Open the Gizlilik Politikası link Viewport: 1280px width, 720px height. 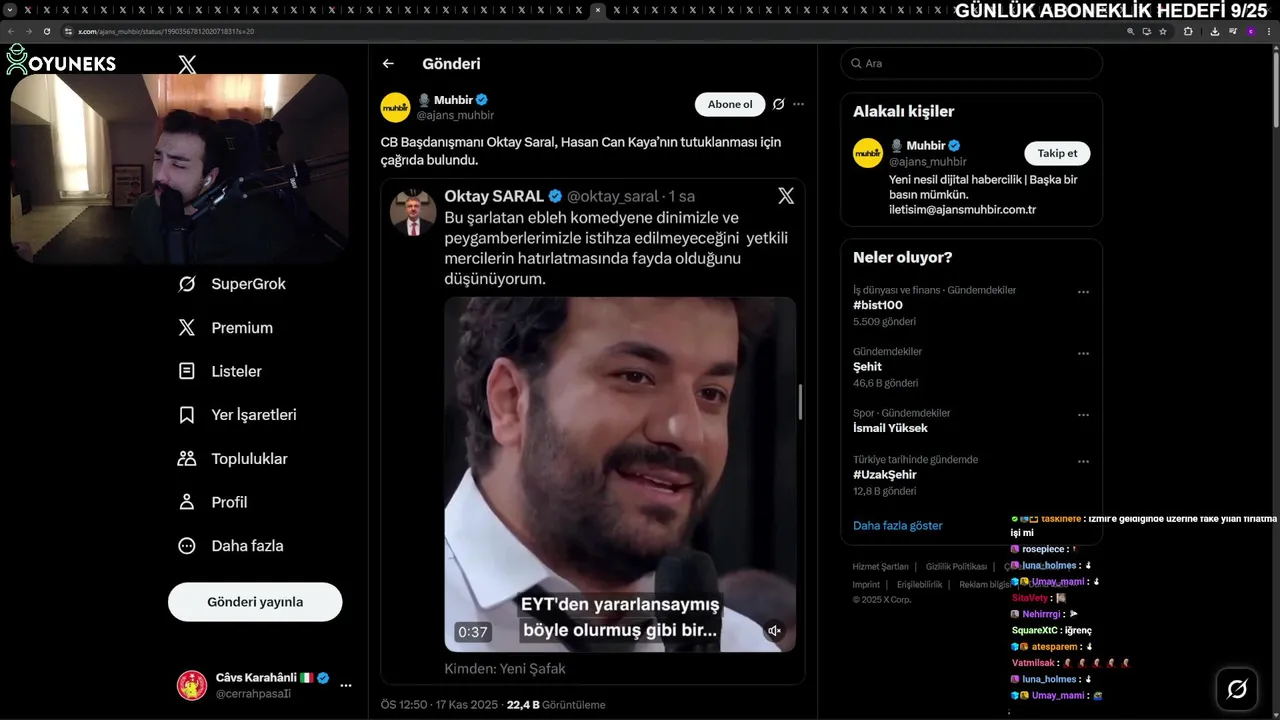coord(956,566)
